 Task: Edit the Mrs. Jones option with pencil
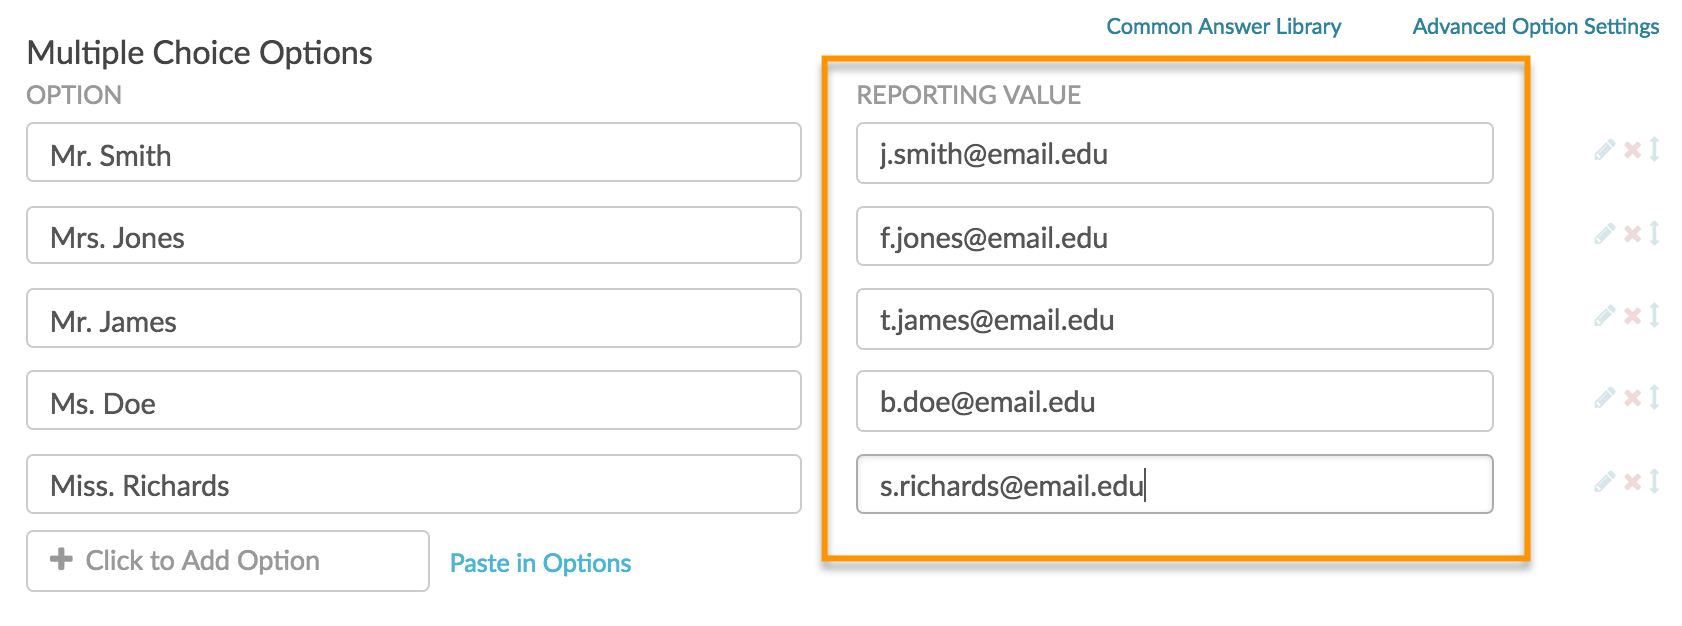pos(1604,234)
